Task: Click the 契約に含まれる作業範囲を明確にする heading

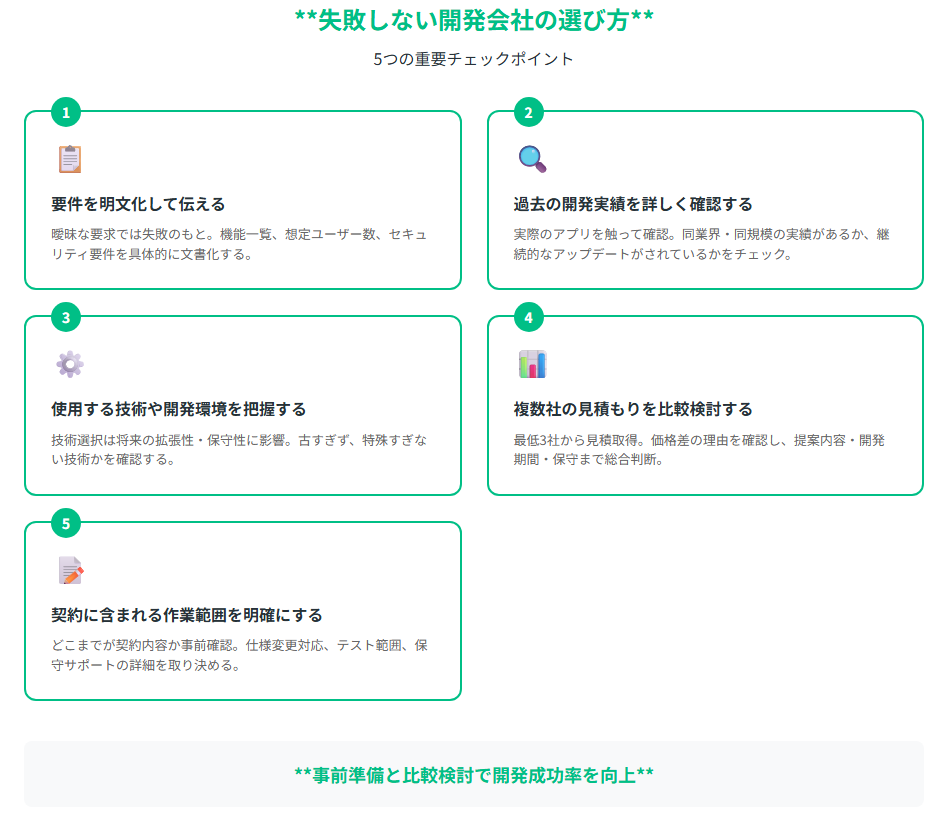Action: [x=187, y=615]
